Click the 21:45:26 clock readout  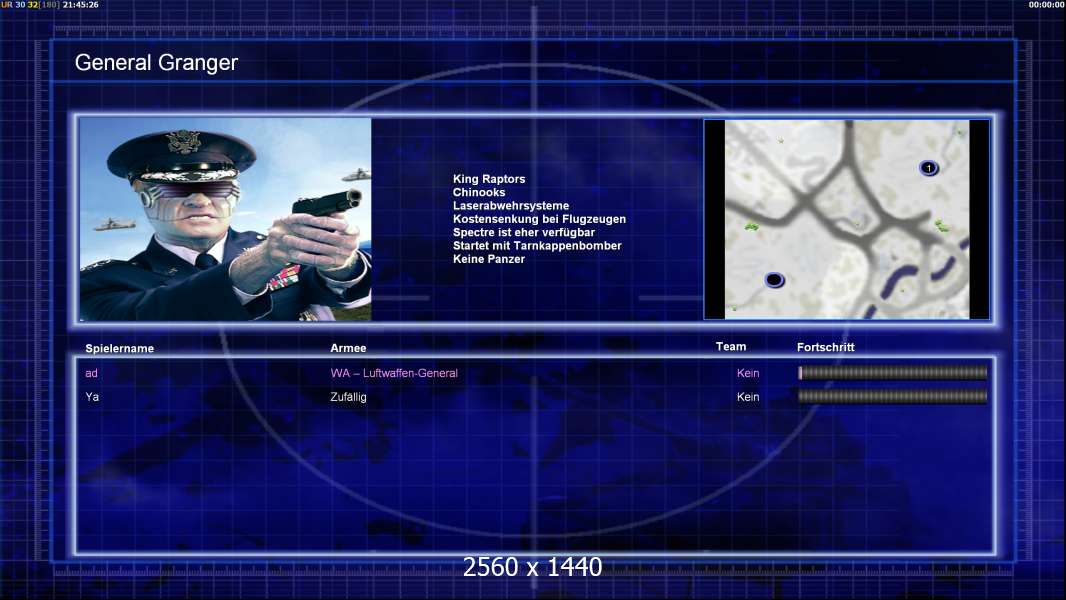tap(81, 5)
